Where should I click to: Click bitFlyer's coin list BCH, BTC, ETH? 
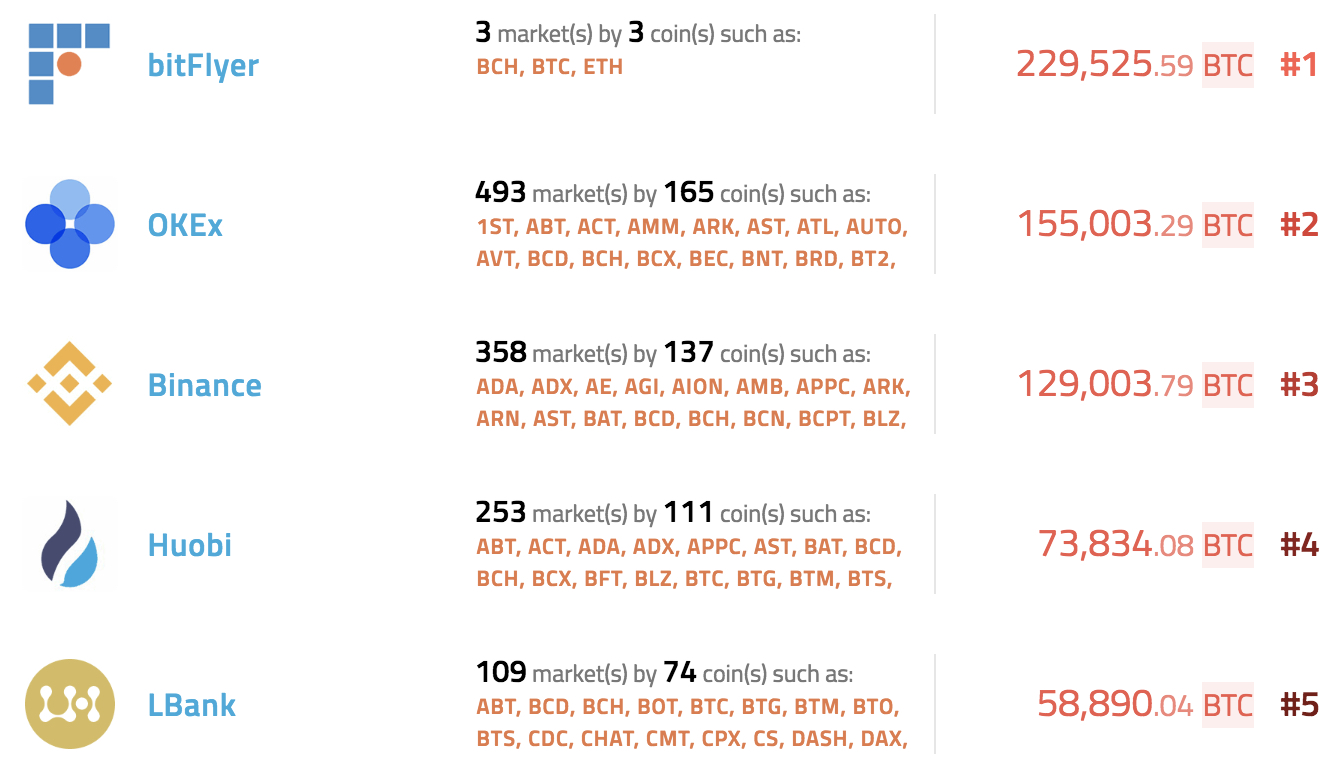[x=550, y=68]
